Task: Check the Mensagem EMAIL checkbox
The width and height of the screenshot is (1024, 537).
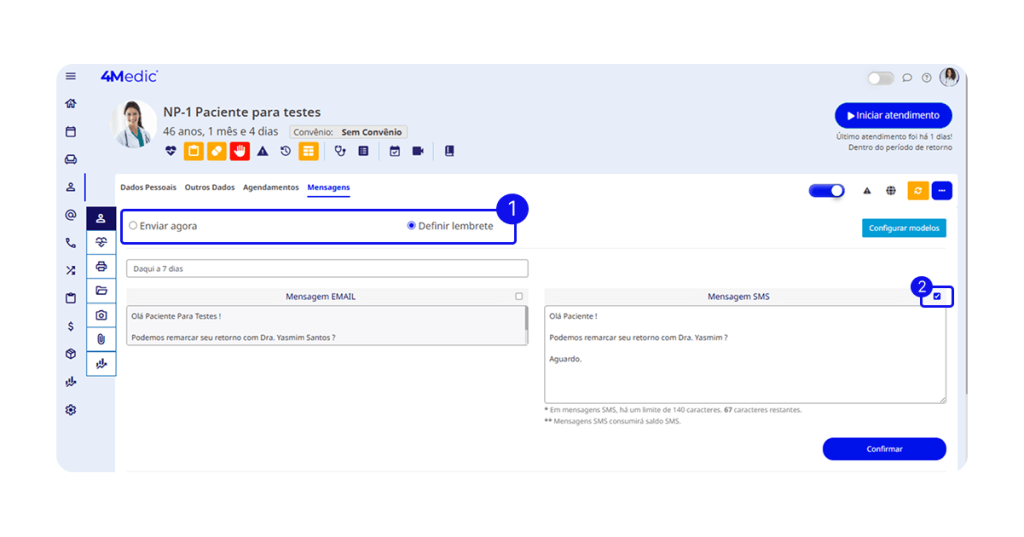Action: click(x=519, y=296)
